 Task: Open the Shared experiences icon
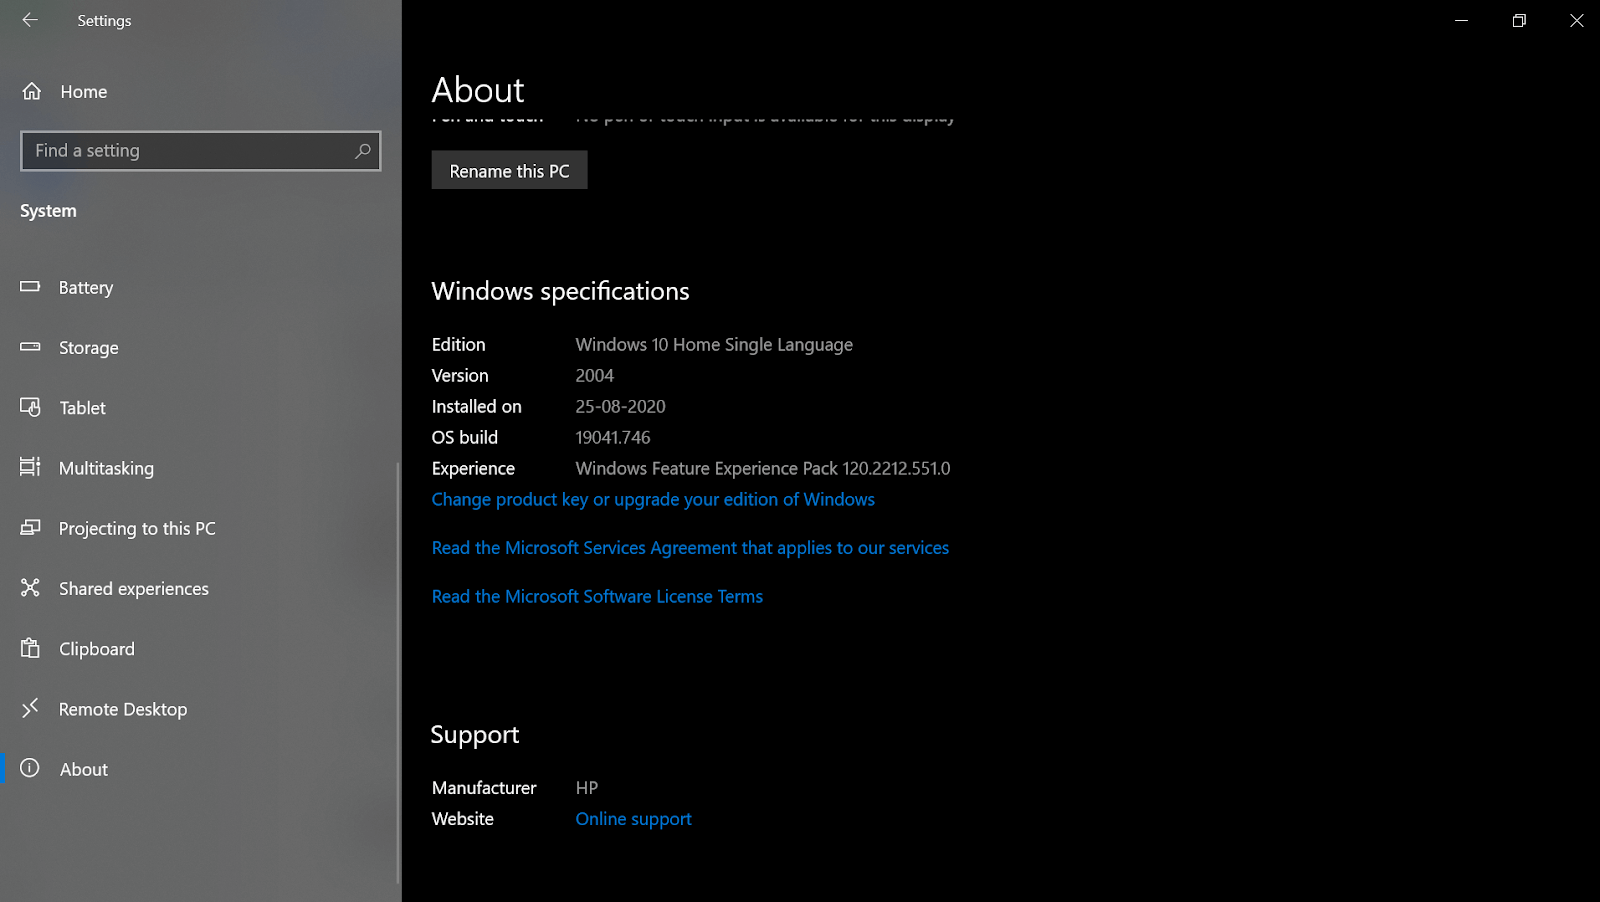coord(30,588)
